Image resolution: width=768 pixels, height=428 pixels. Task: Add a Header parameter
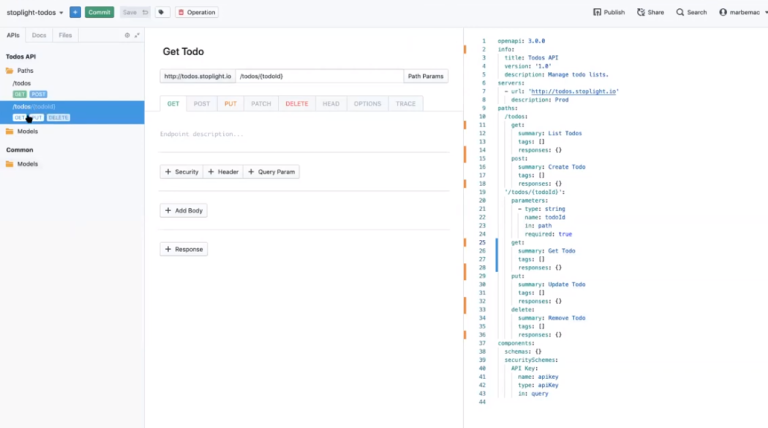pyautogui.click(x=223, y=172)
